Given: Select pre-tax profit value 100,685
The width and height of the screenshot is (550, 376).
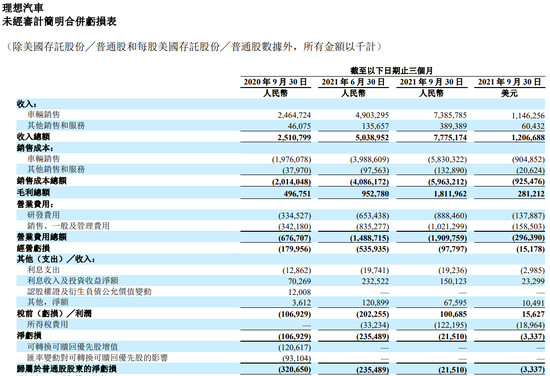Looking at the screenshot, I should (x=453, y=314).
